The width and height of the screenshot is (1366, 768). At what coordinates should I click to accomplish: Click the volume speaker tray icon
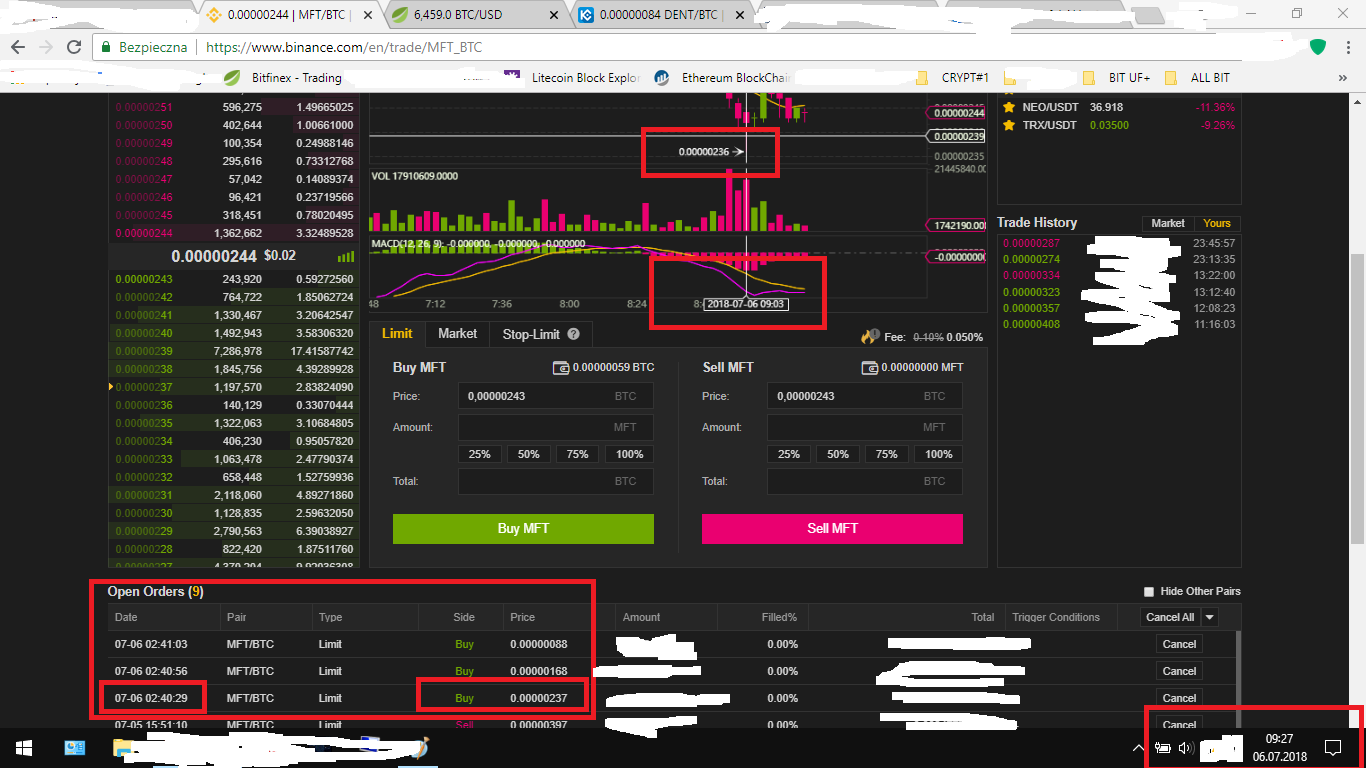point(1187,747)
